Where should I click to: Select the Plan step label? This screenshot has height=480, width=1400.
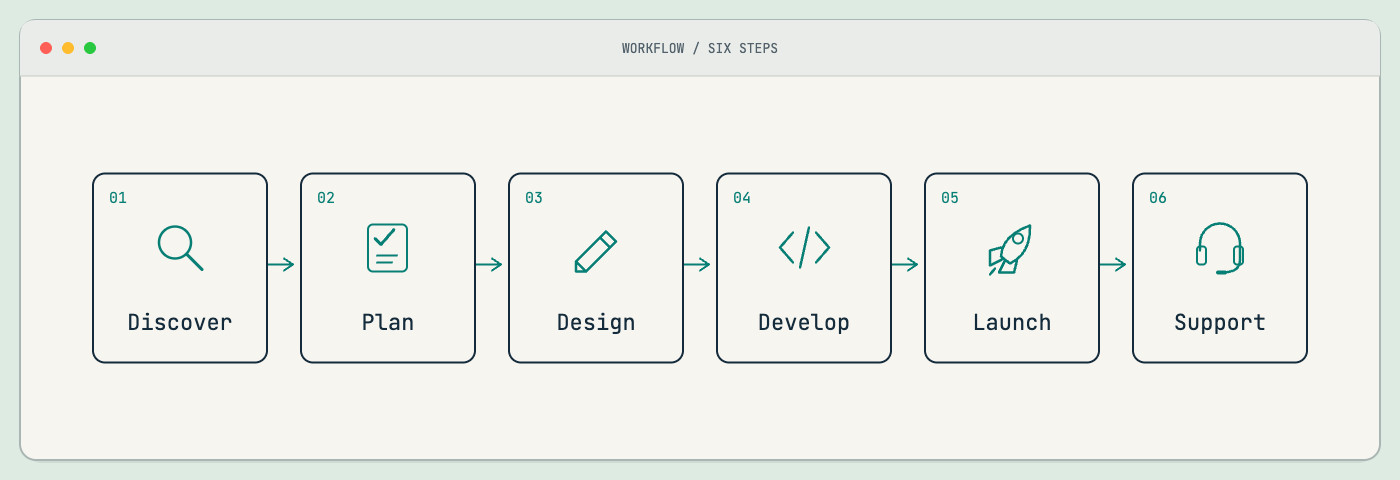pos(388,322)
